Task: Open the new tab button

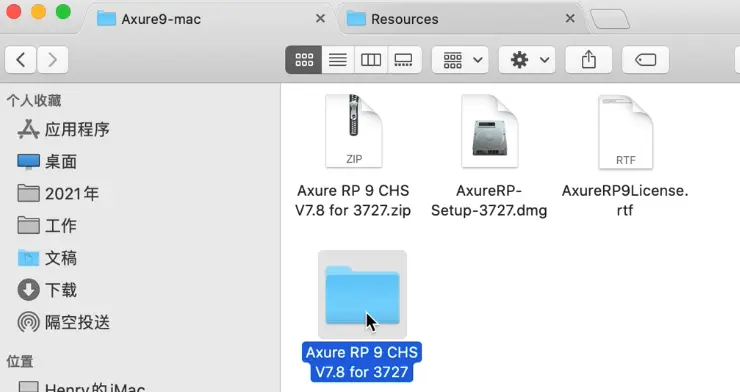Action: click(610, 19)
